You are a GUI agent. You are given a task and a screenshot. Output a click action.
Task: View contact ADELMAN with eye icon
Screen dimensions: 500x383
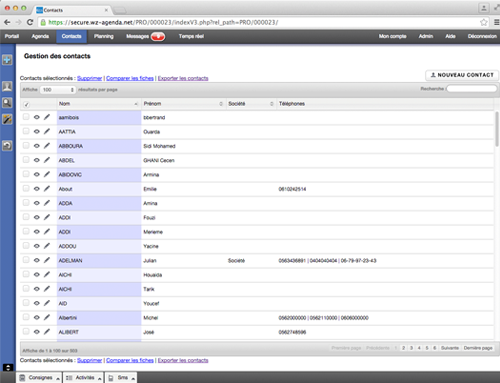tap(37, 261)
